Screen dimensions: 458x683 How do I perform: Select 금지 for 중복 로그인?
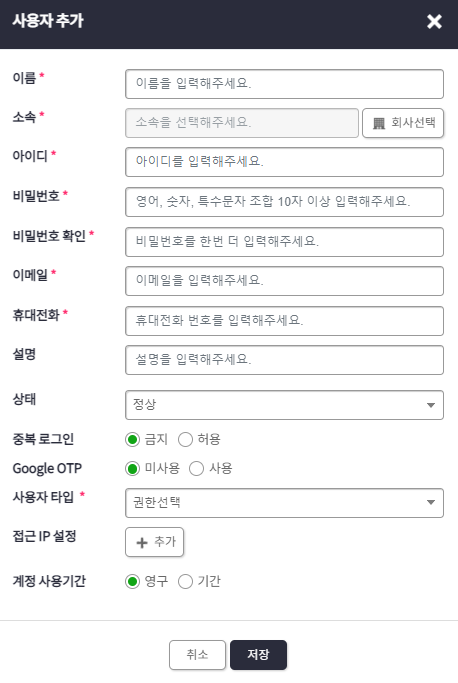tap(132, 440)
